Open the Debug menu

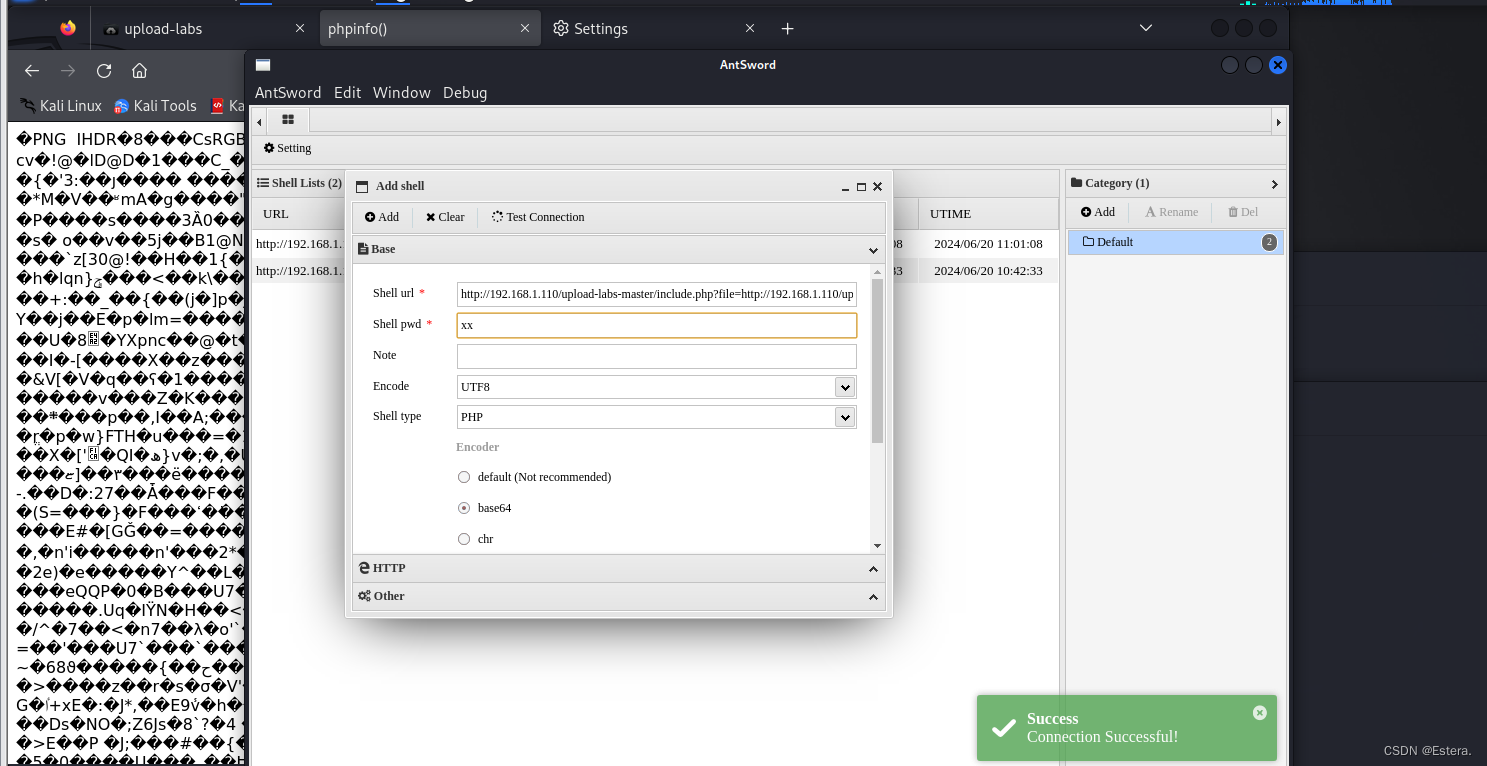click(465, 93)
